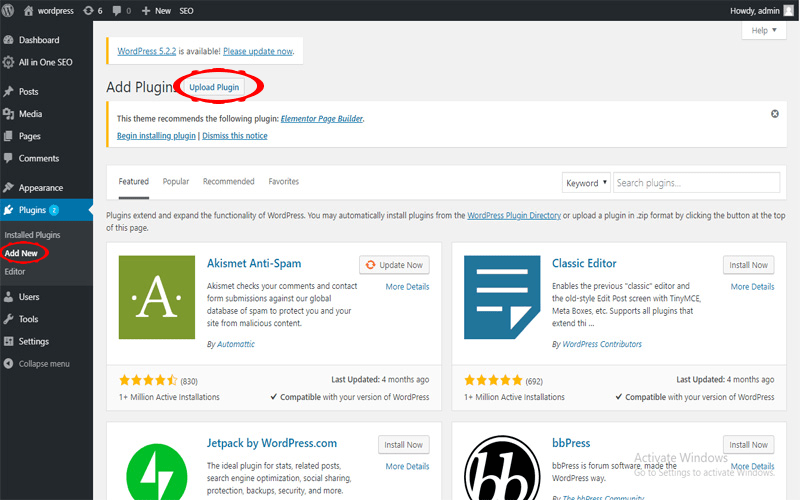Click the plus New icon in admin bar

[x=145, y=11]
